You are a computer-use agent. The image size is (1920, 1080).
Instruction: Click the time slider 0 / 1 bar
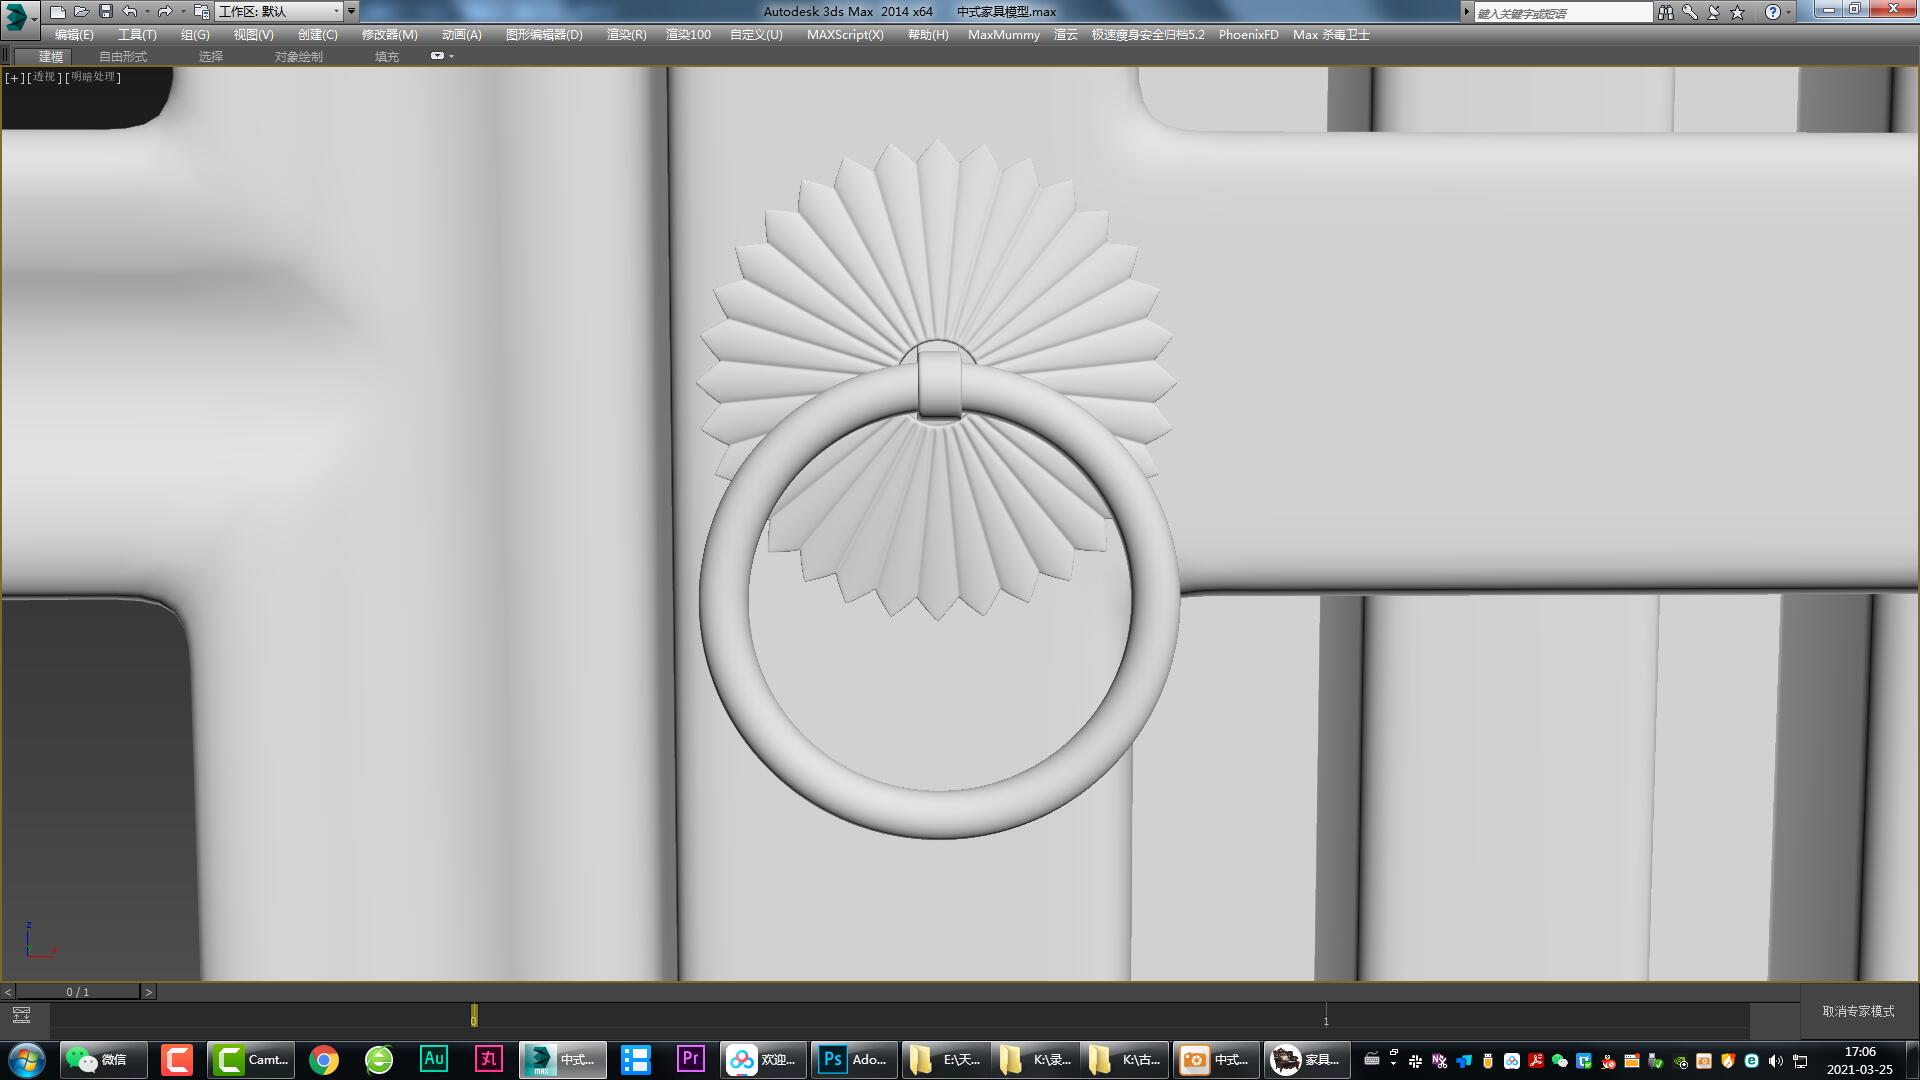point(78,992)
